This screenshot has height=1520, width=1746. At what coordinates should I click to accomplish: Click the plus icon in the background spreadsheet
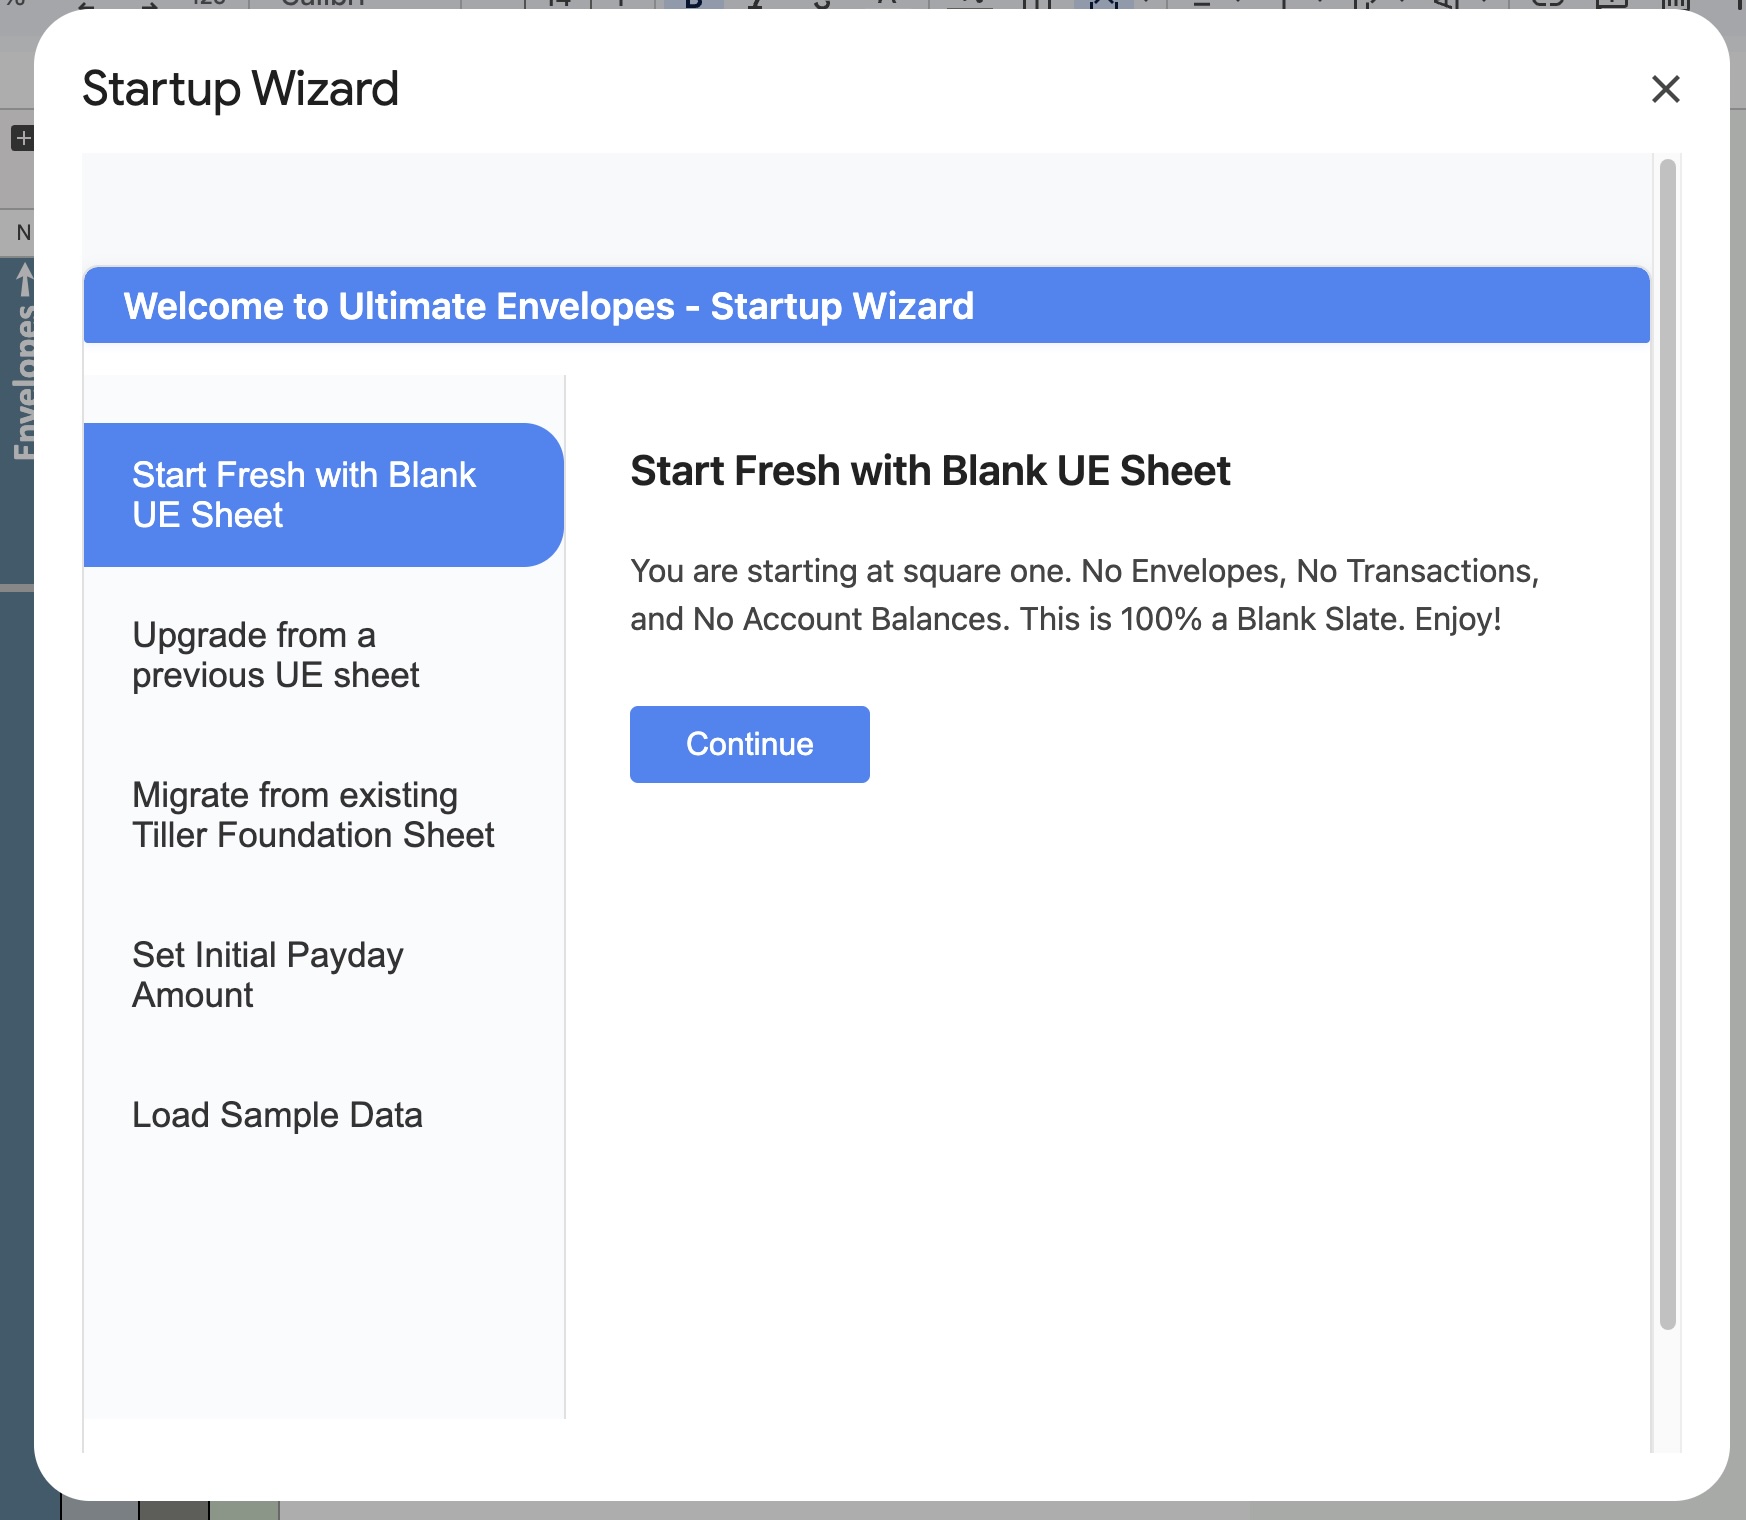click(x=23, y=138)
